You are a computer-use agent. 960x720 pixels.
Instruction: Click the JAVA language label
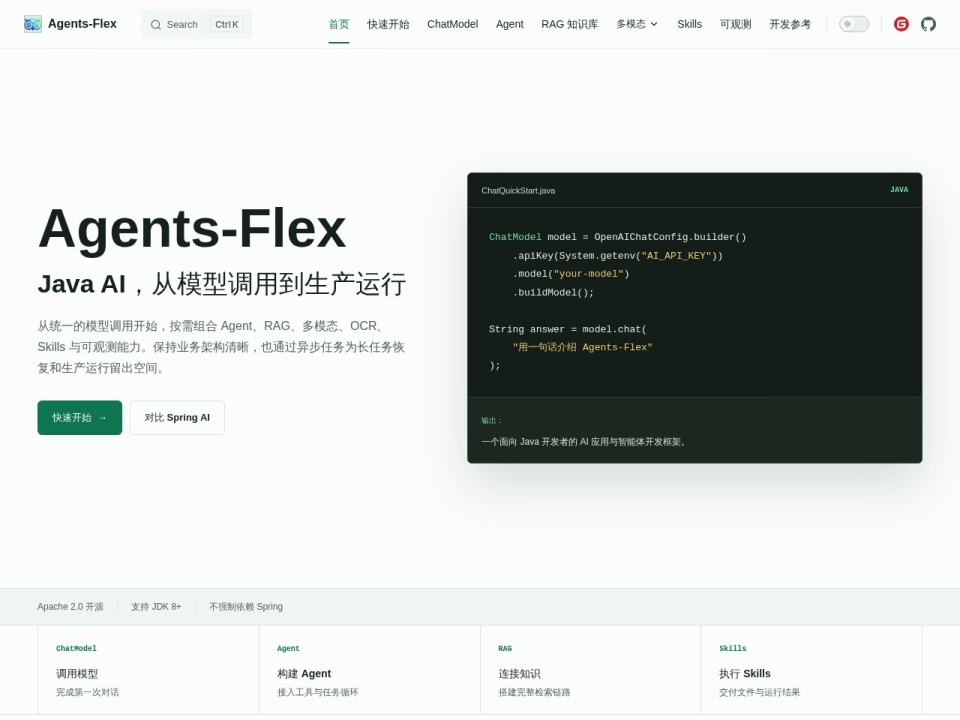(899, 190)
